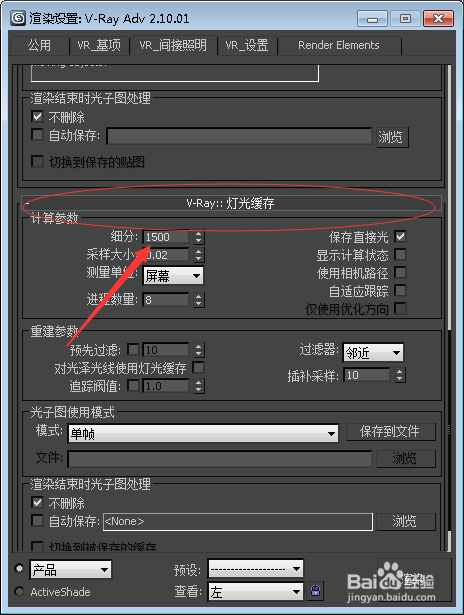464x615 pixels.
Task: Decrease 采样大小 value with down spinner arrow
Action: [198, 258]
